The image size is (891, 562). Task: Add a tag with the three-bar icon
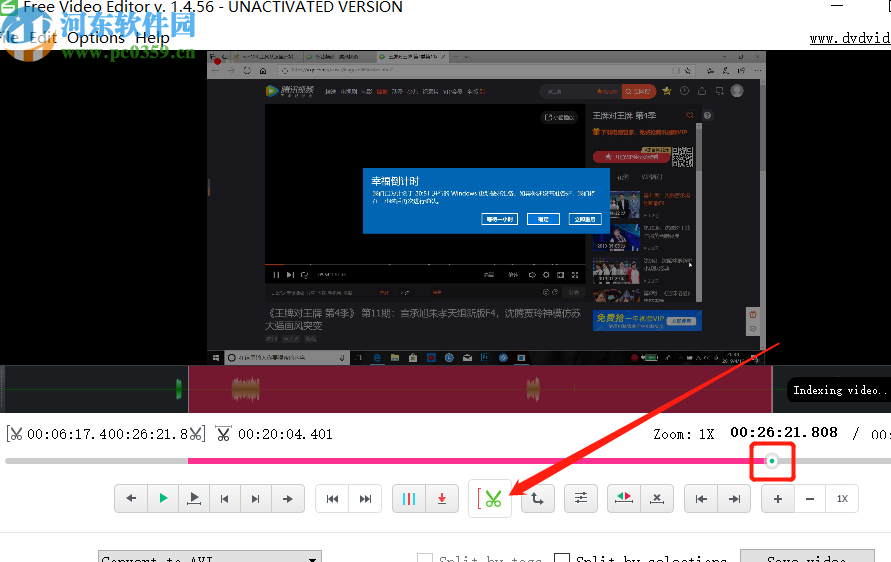point(409,498)
